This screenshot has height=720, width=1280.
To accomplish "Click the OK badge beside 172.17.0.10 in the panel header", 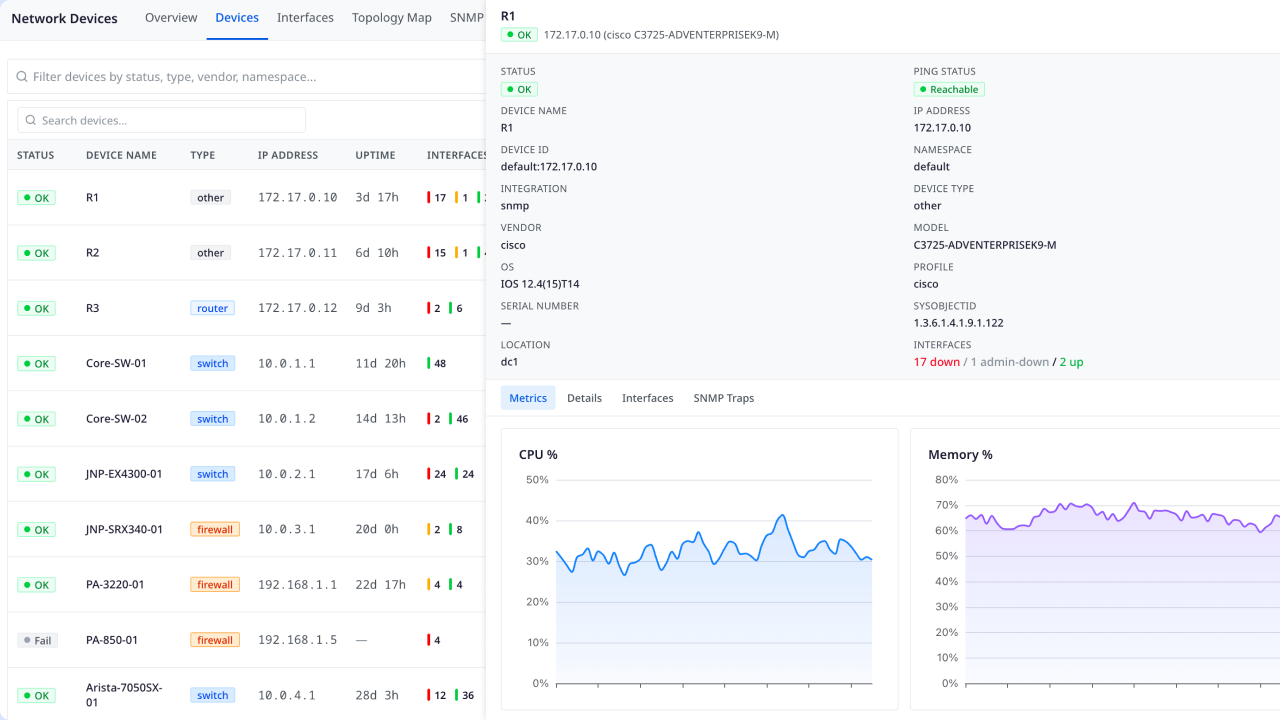I will (x=519, y=35).
